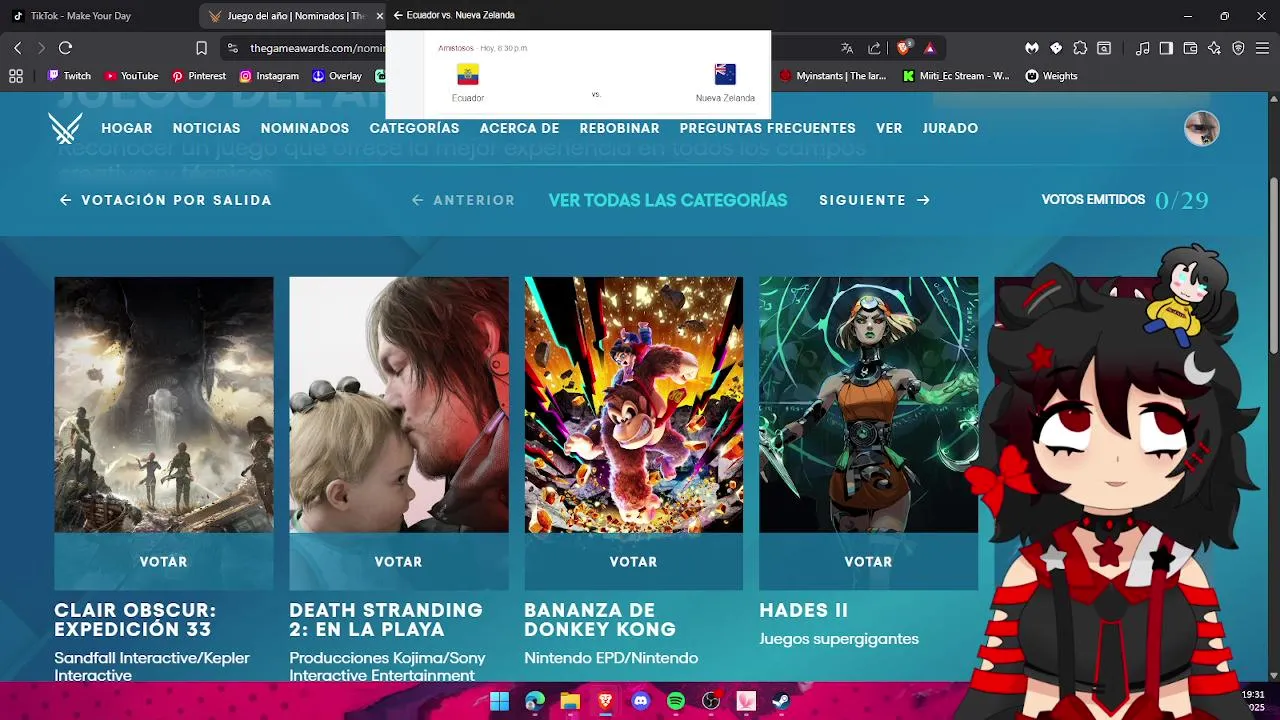Image resolution: width=1280 pixels, height=720 pixels.
Task: Open the JURADO menu item
Action: click(950, 128)
